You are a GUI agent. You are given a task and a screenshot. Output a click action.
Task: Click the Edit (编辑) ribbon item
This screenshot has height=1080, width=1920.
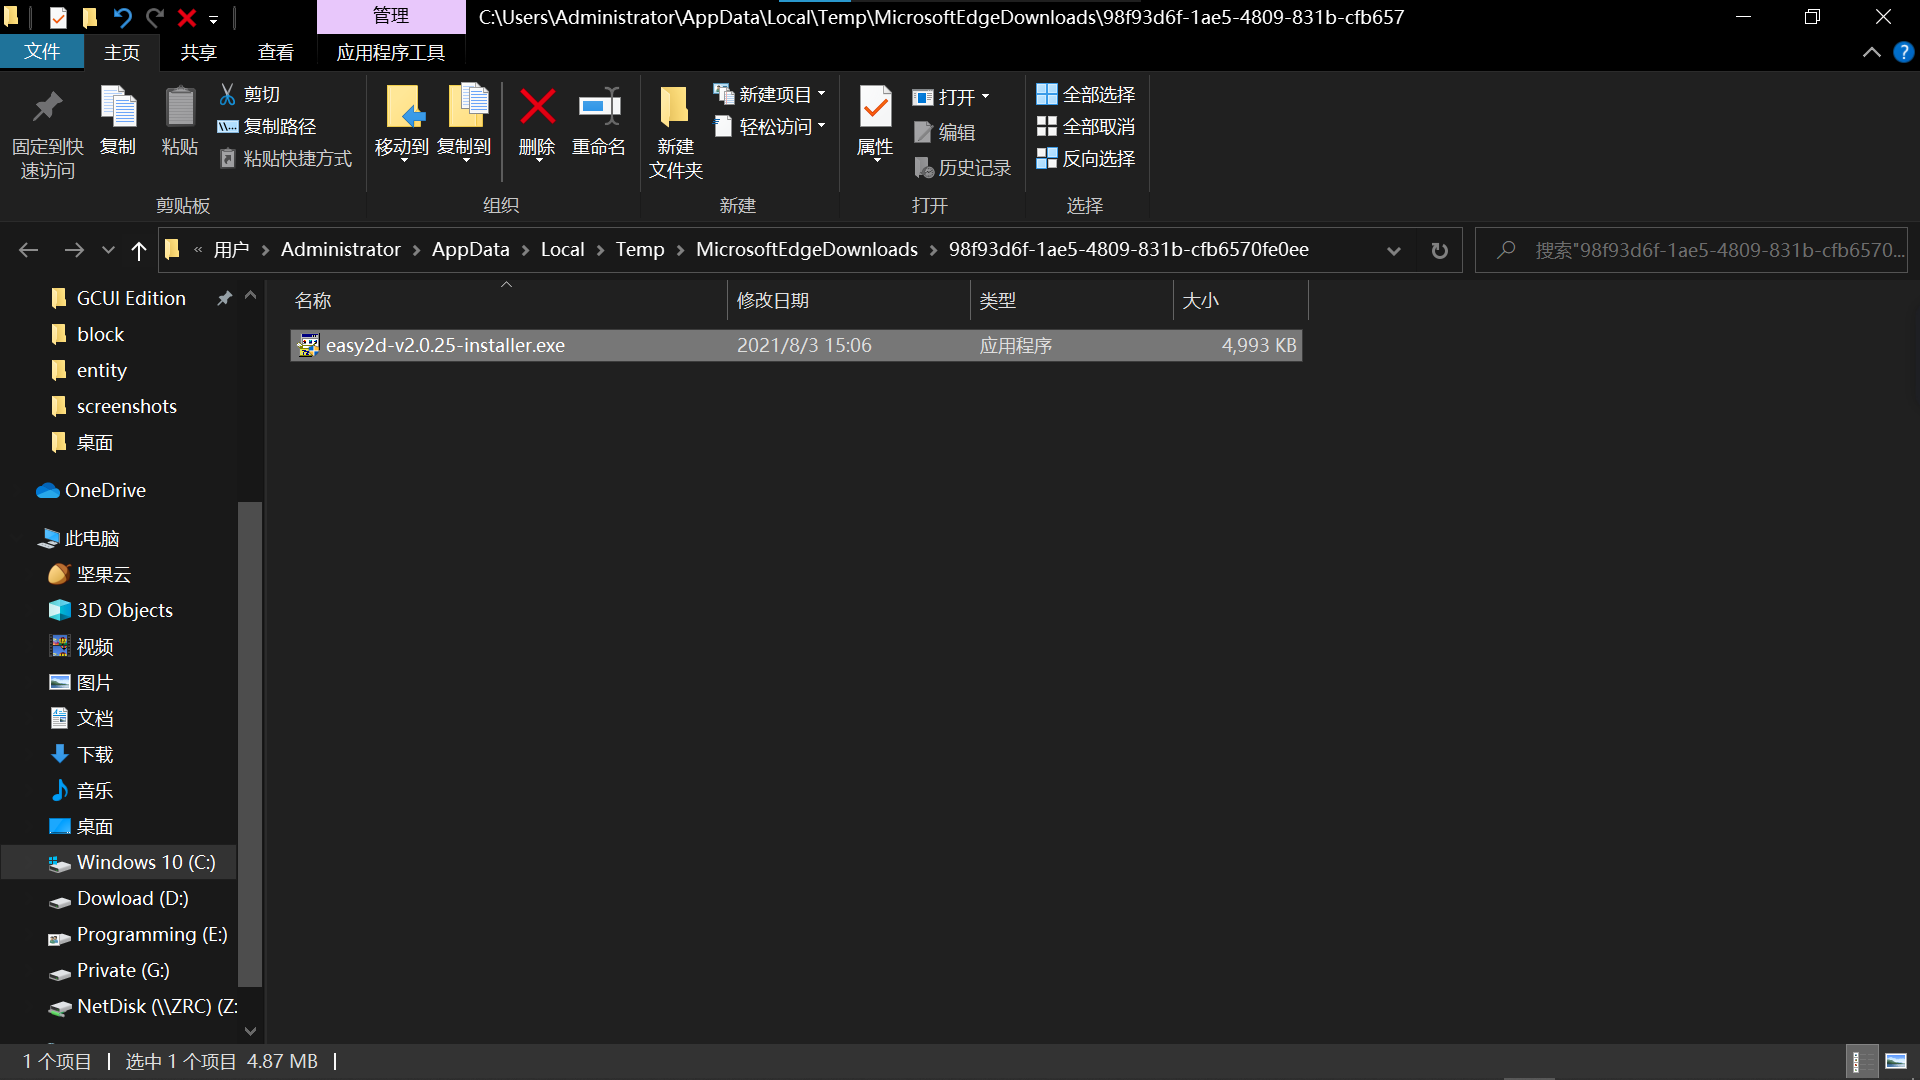point(945,132)
